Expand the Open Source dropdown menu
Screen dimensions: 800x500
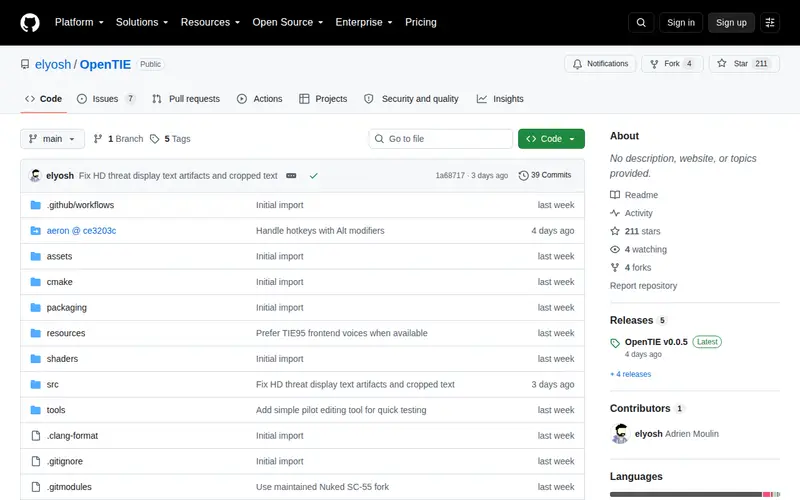[288, 22]
